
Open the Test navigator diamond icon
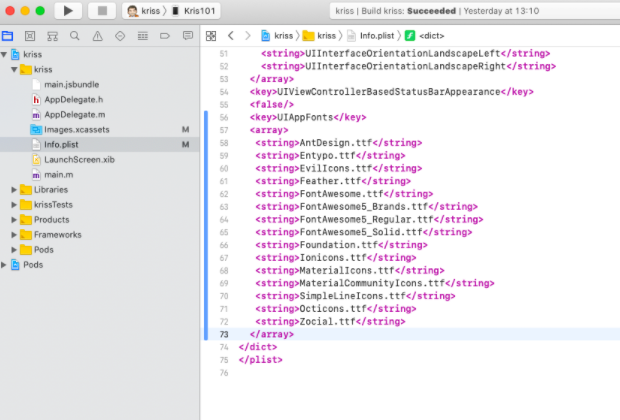[x=120, y=36]
